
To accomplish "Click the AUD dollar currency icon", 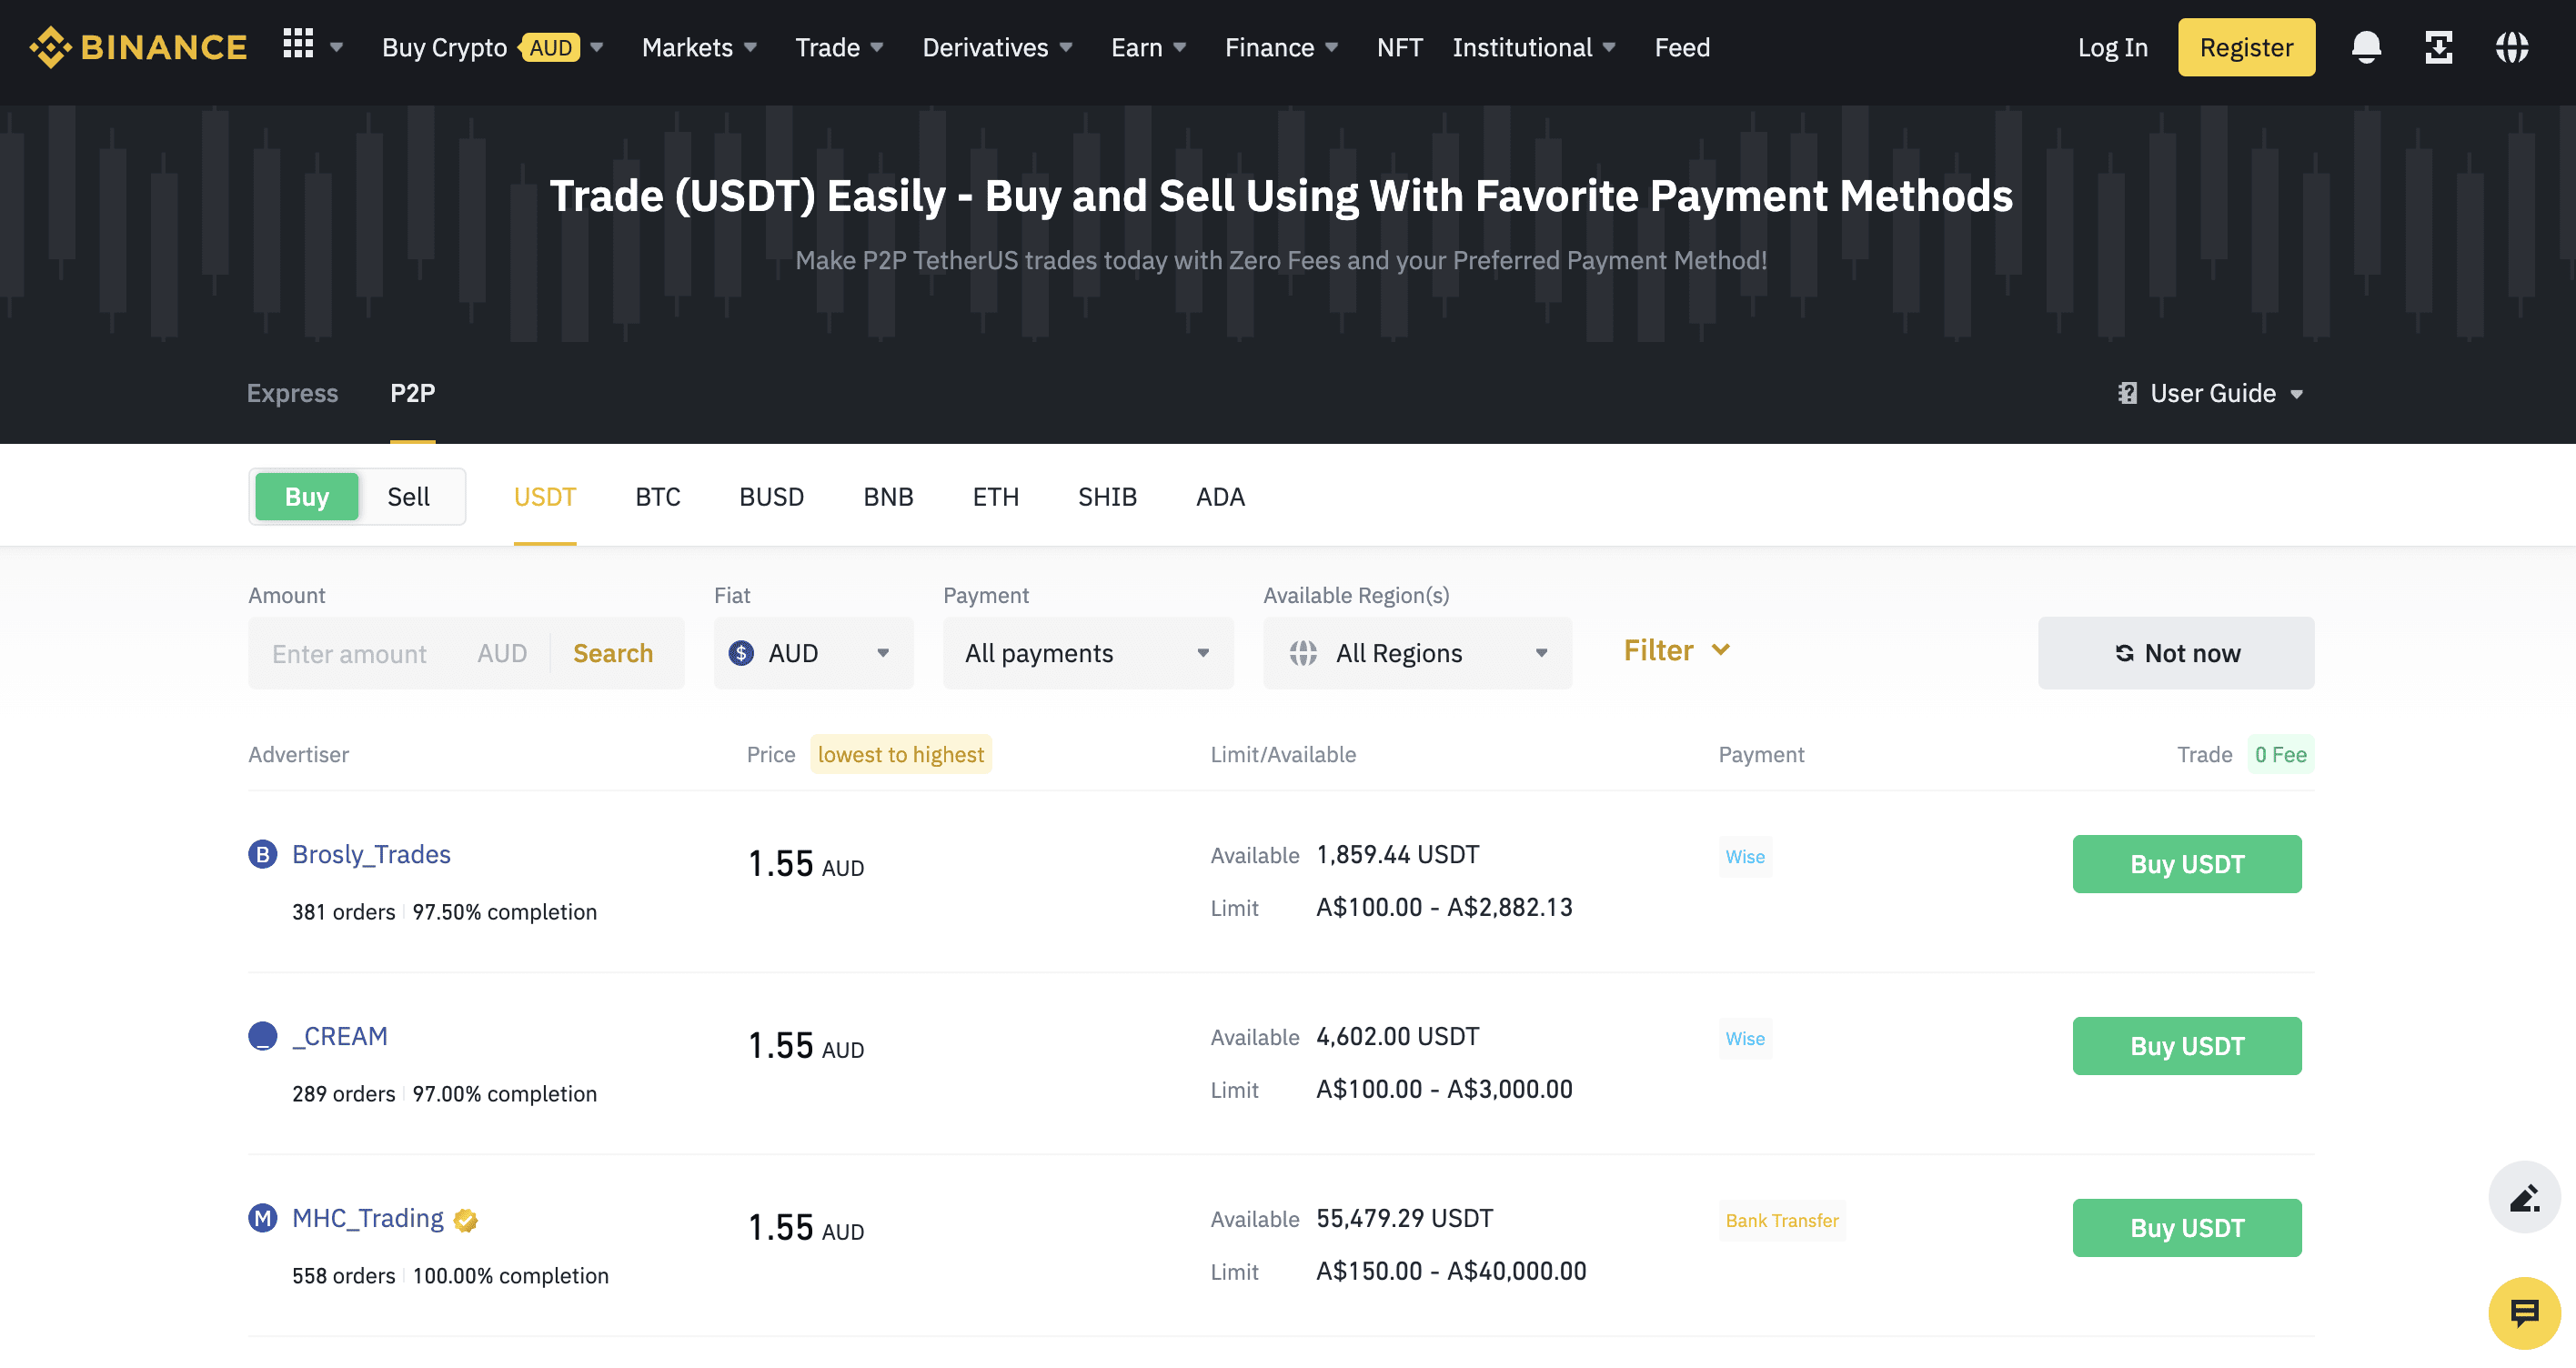I will point(741,653).
